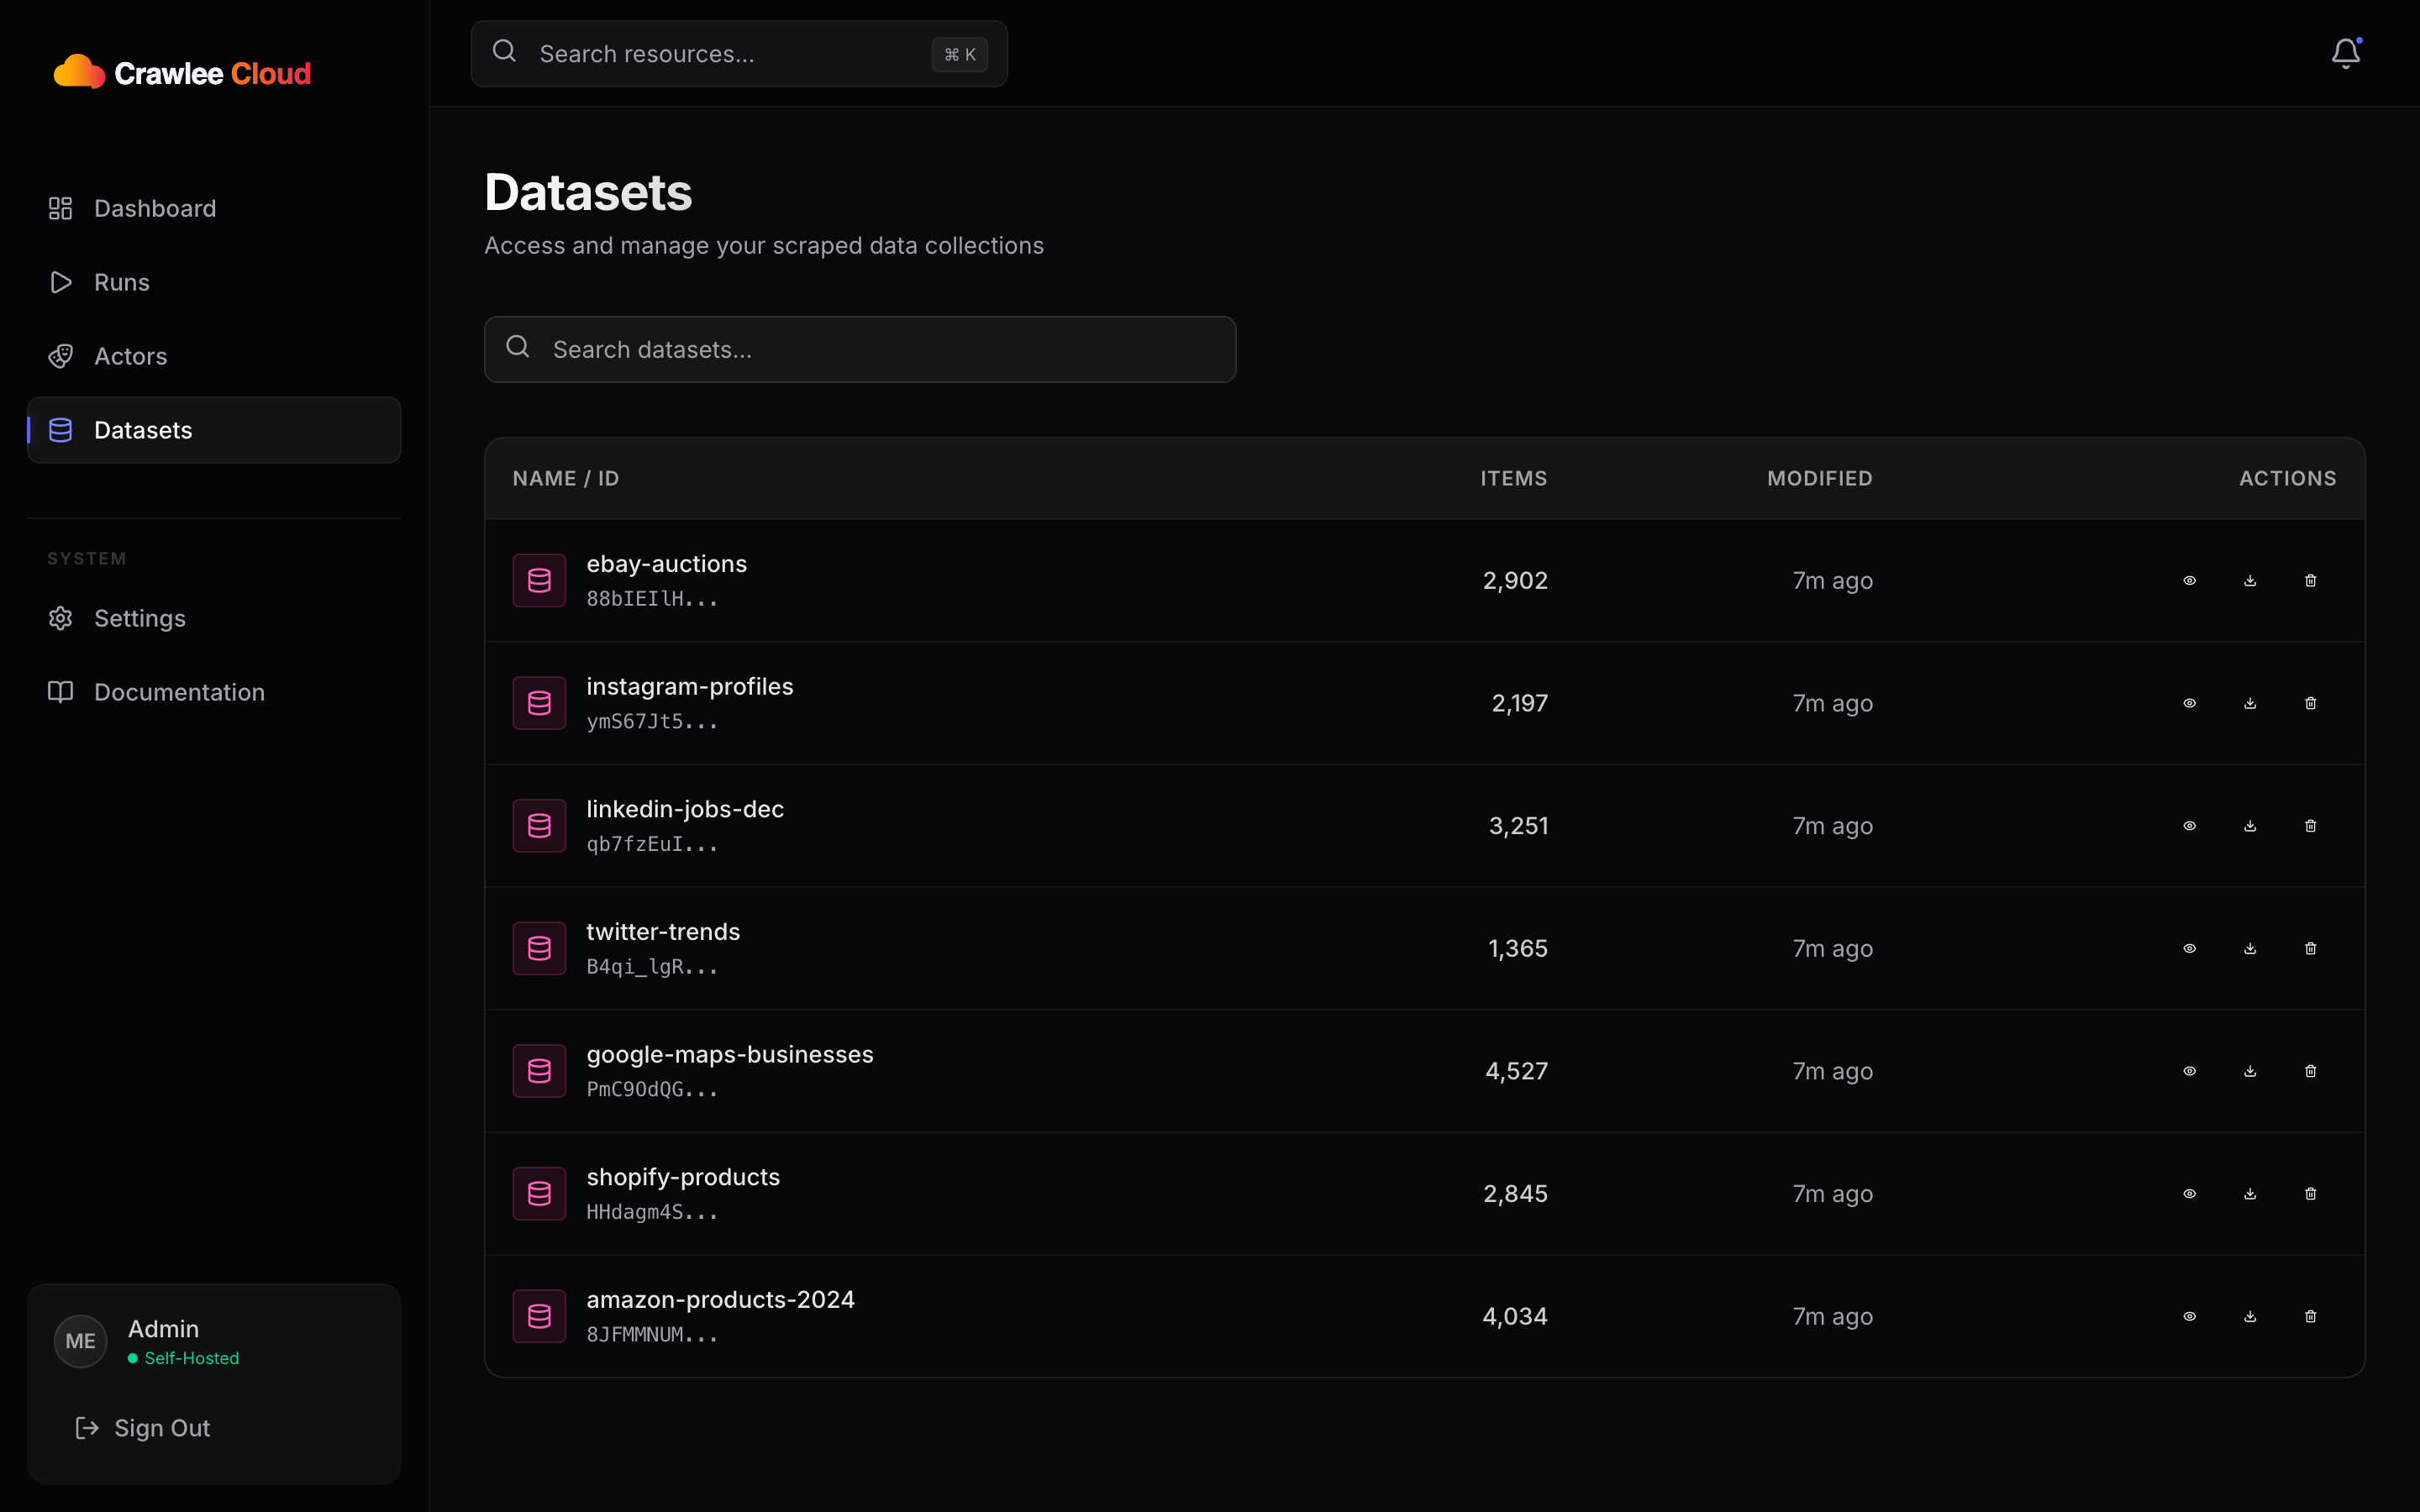Screen dimensions: 2420x1512
Task: Open the Actors section
Action: point(130,356)
